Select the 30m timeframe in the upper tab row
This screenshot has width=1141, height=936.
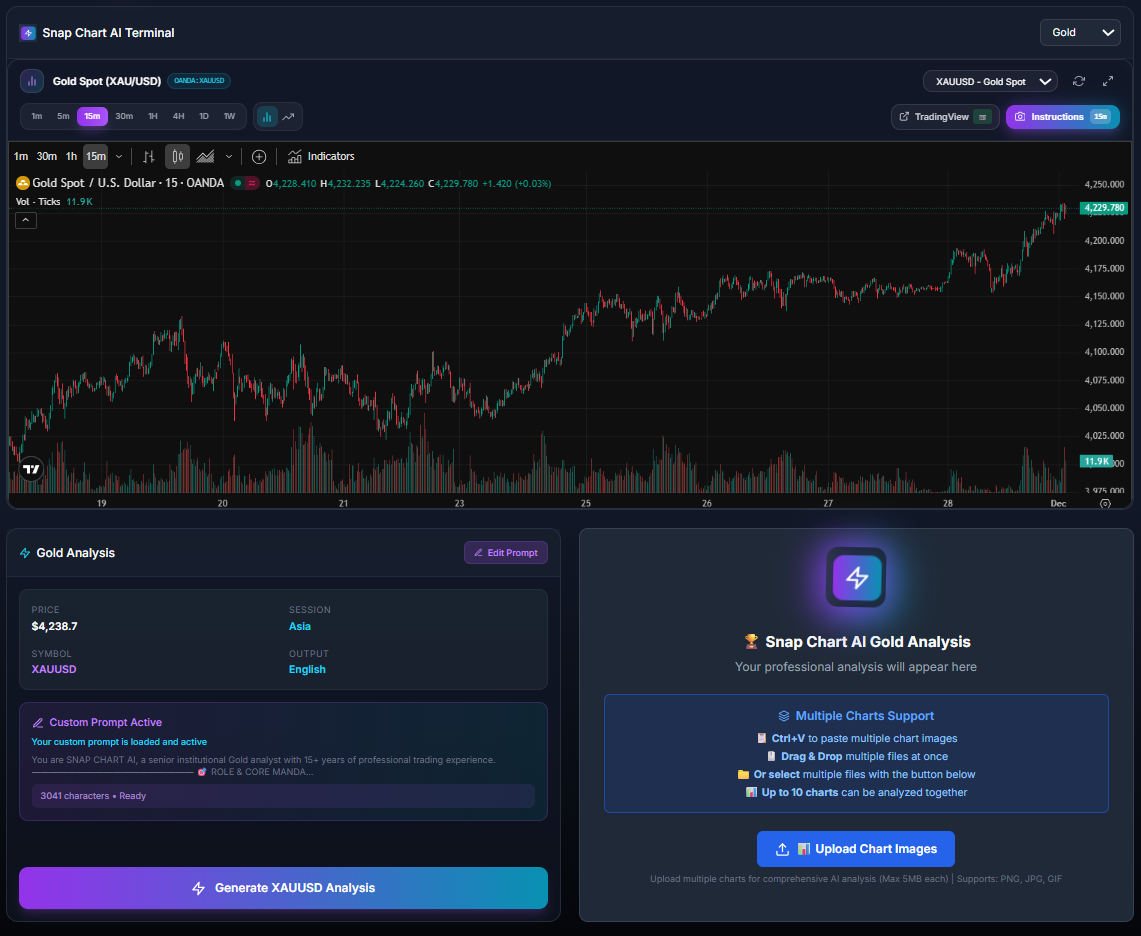(124, 116)
